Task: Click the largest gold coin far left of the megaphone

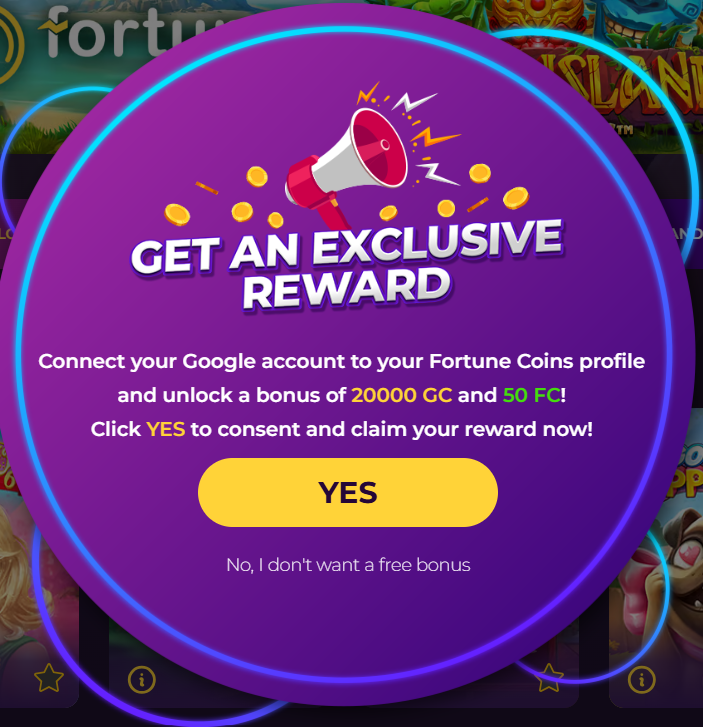Action: click(177, 215)
